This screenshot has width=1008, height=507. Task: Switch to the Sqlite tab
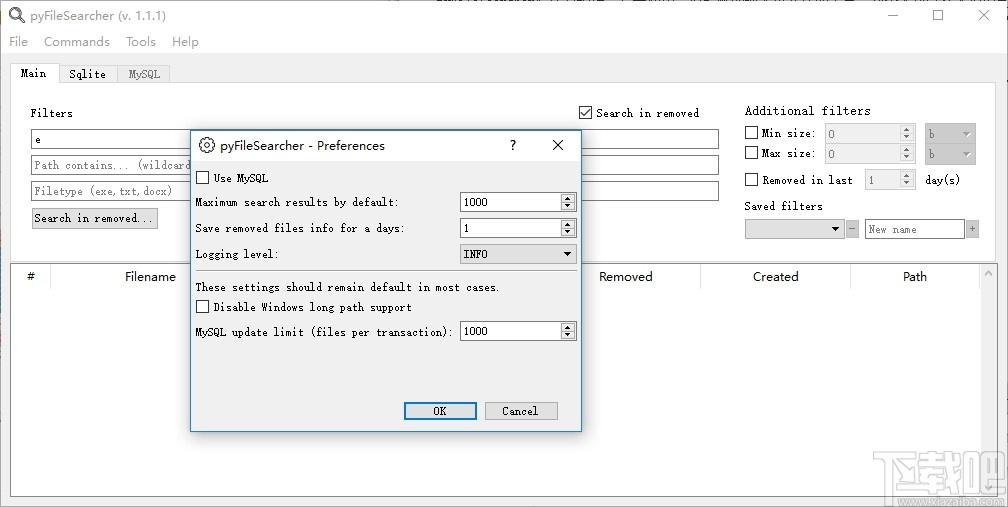[x=87, y=74]
